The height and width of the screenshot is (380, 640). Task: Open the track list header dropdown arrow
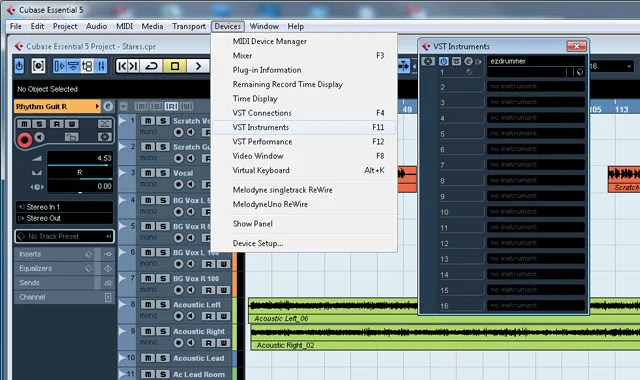[123, 107]
